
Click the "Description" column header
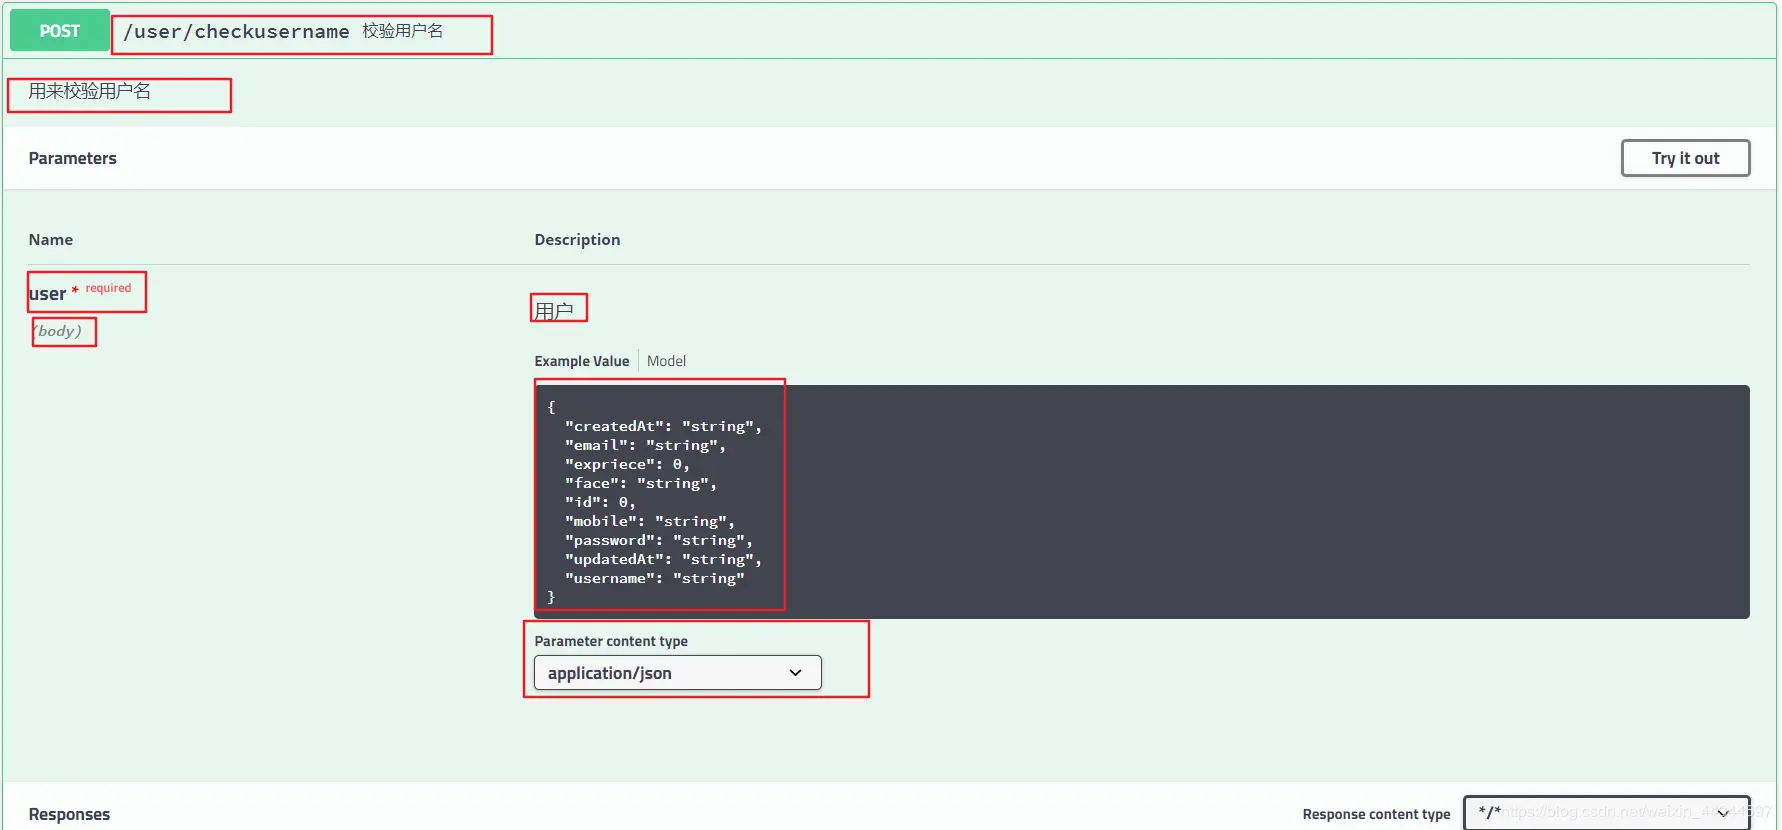(x=577, y=240)
